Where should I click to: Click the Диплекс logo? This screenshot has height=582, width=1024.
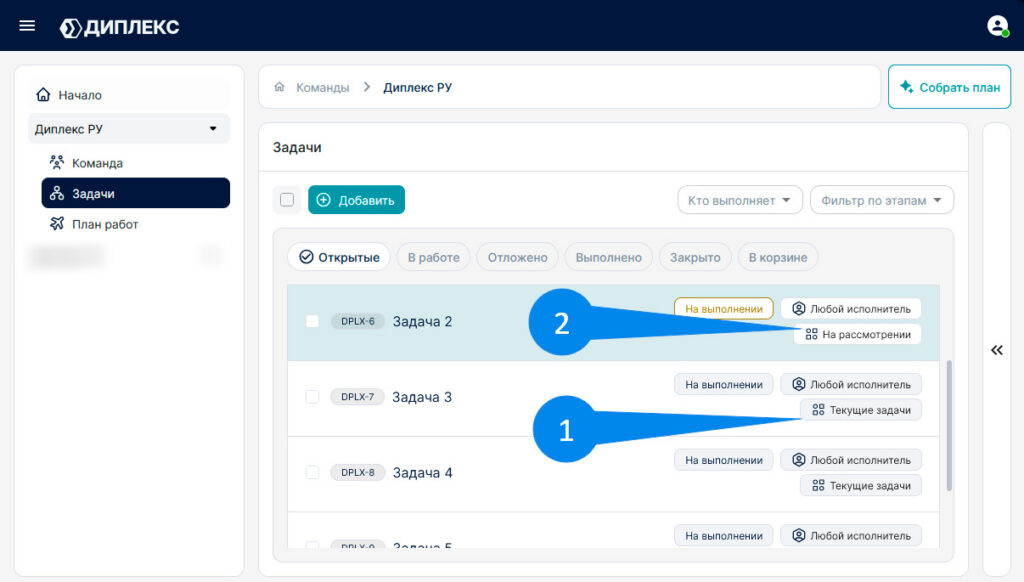pyautogui.click(x=120, y=27)
